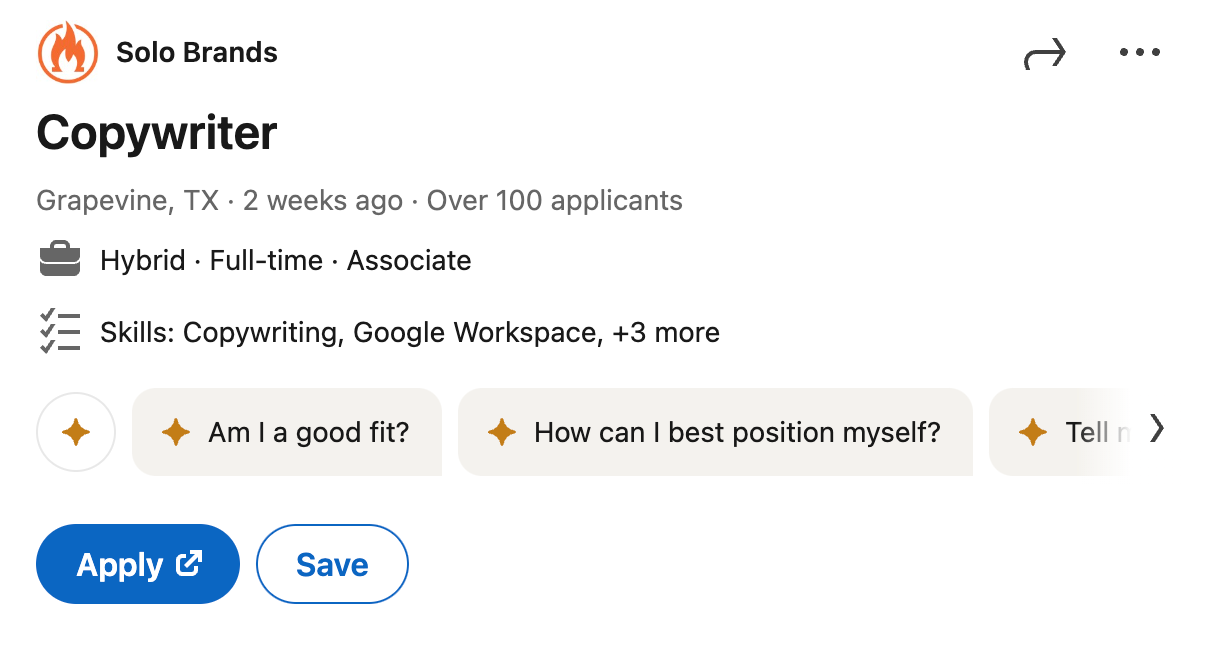The image size is (1228, 654).
Task: Select the circular AI sparkle icon
Action: point(75,432)
